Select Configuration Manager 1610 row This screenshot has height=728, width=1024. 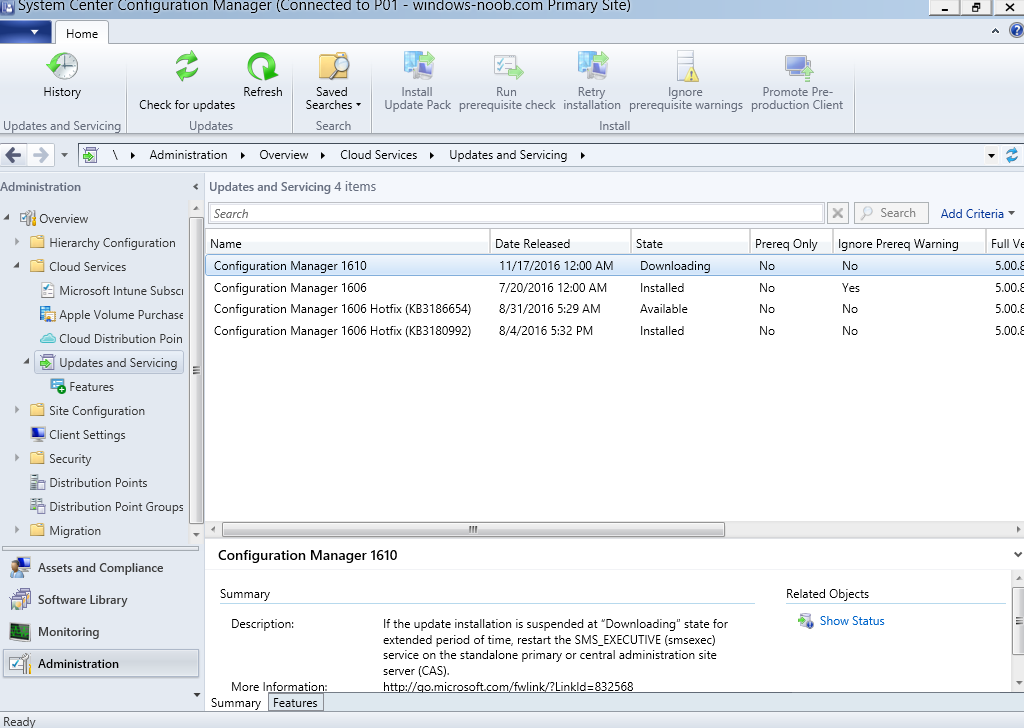pos(615,266)
